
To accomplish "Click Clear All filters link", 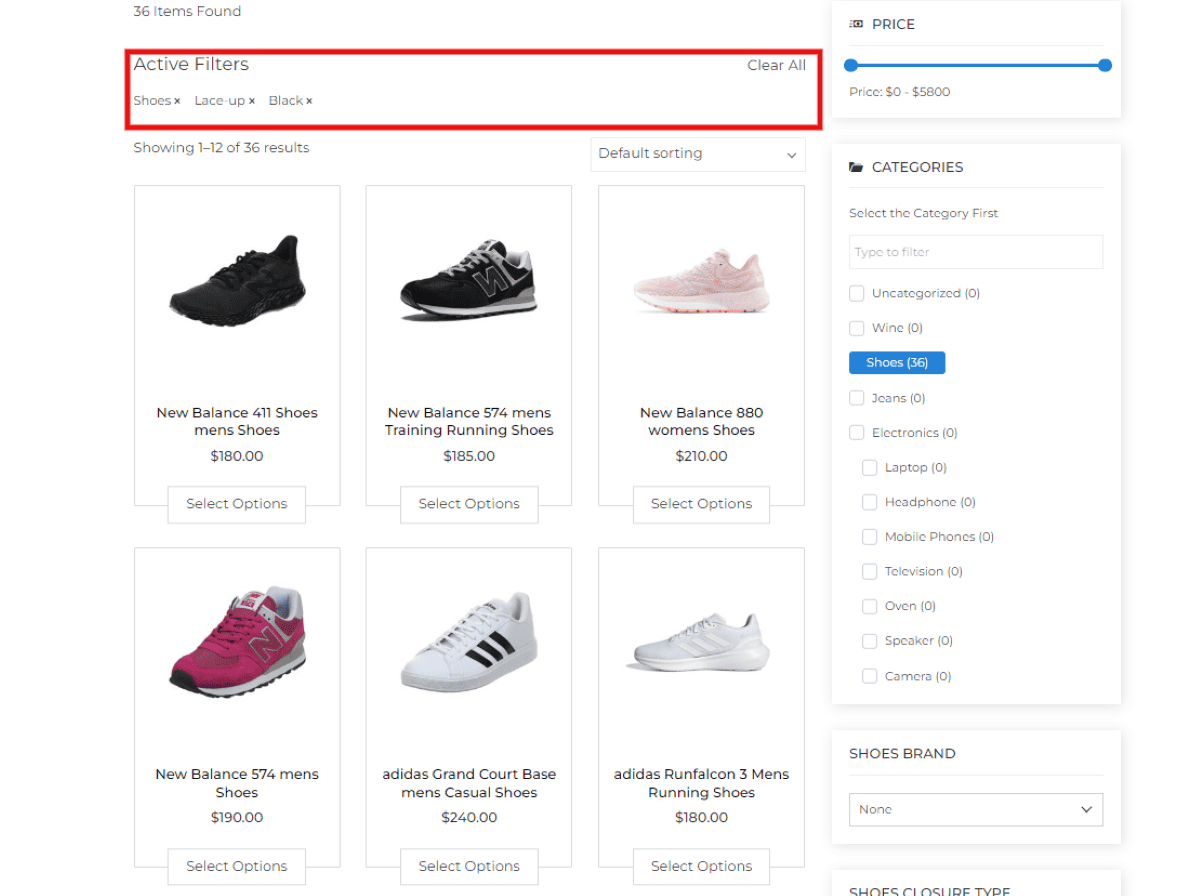I will pyautogui.click(x=776, y=65).
